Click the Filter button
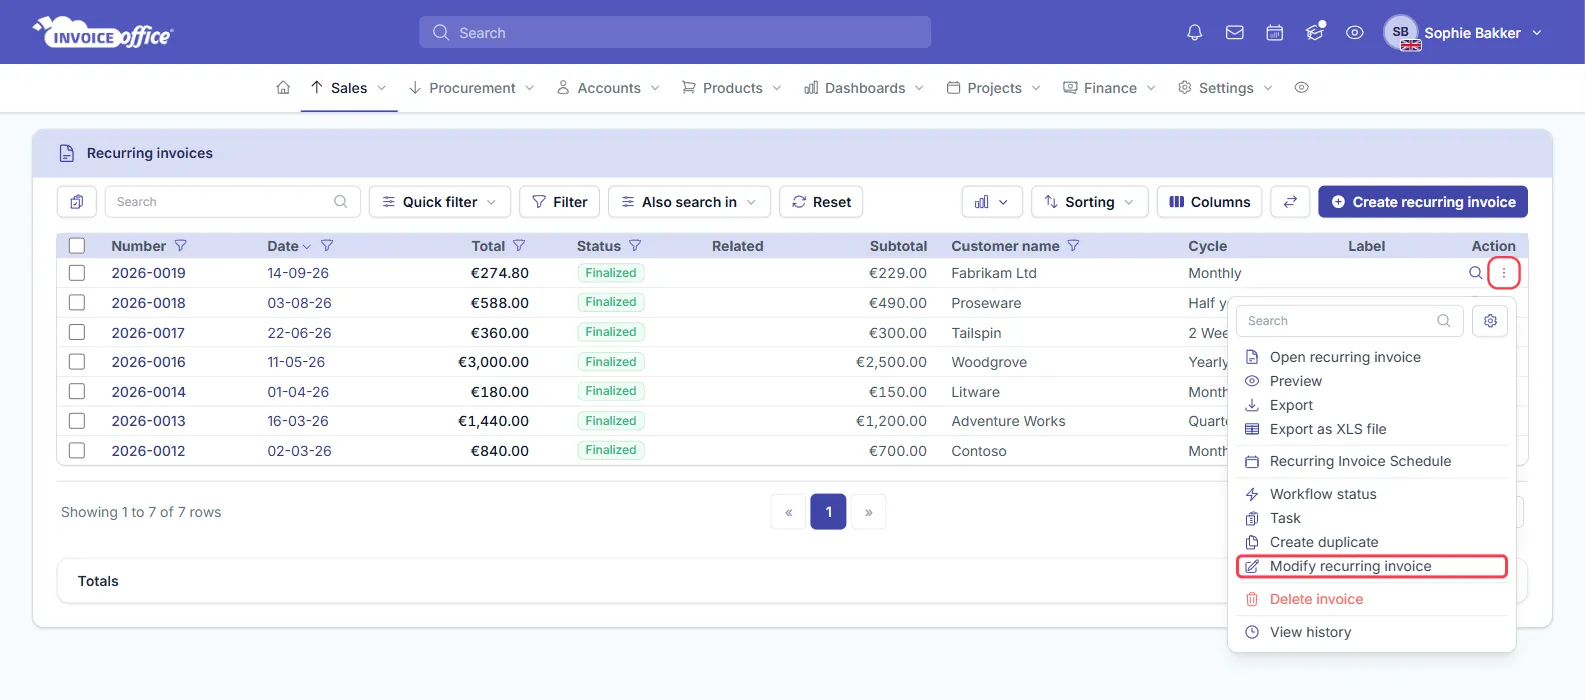 pyautogui.click(x=560, y=202)
